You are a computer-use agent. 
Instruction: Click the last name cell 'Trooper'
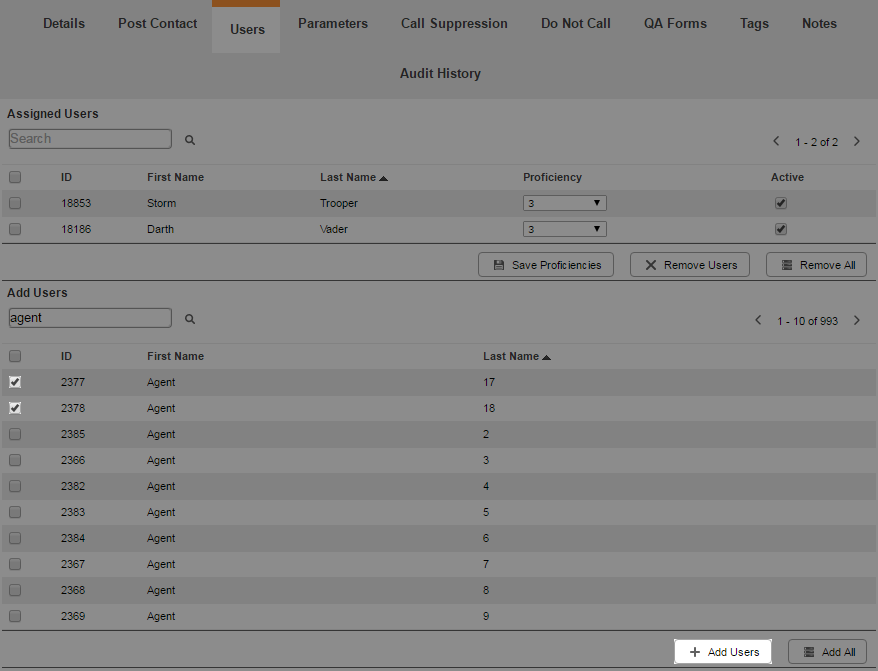coord(339,203)
